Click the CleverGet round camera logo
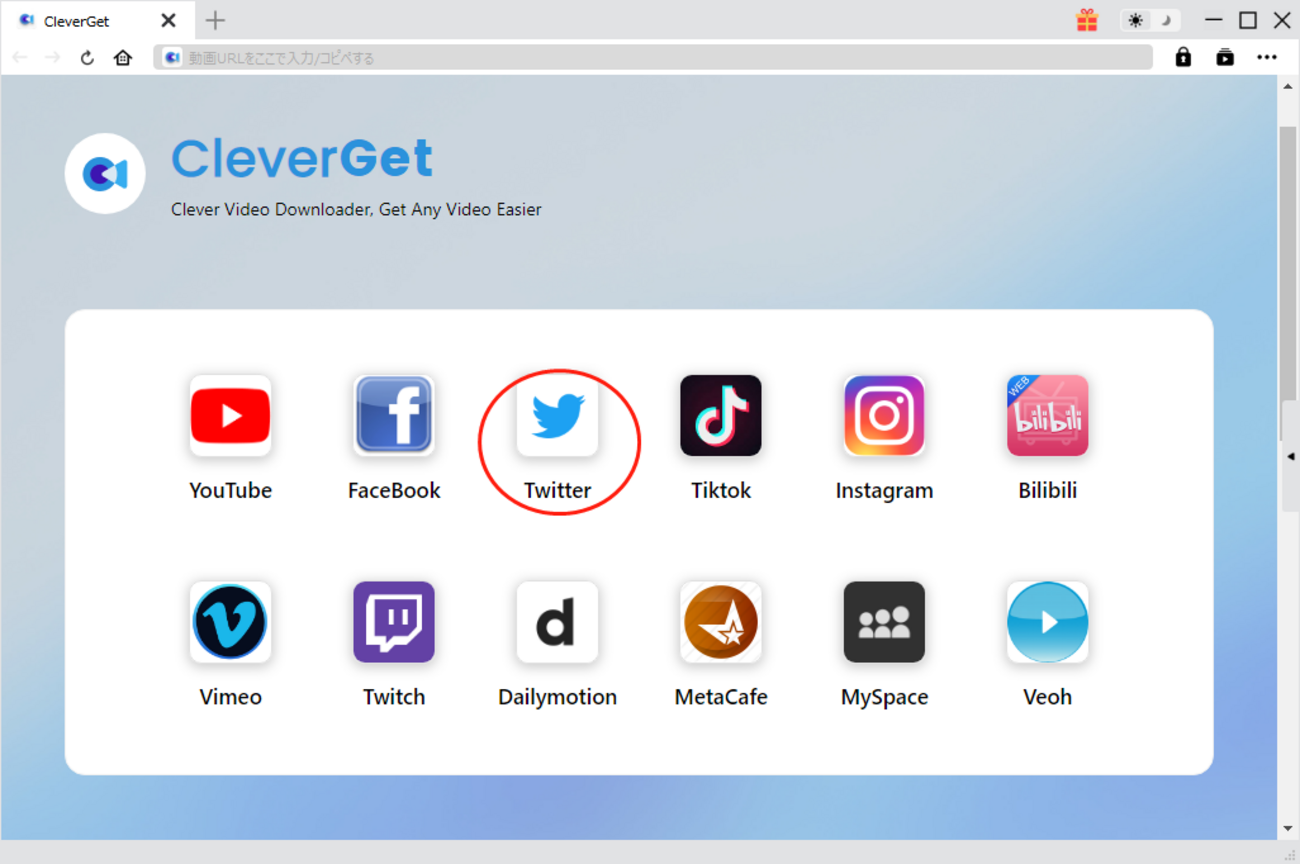The width and height of the screenshot is (1300, 864). (105, 173)
